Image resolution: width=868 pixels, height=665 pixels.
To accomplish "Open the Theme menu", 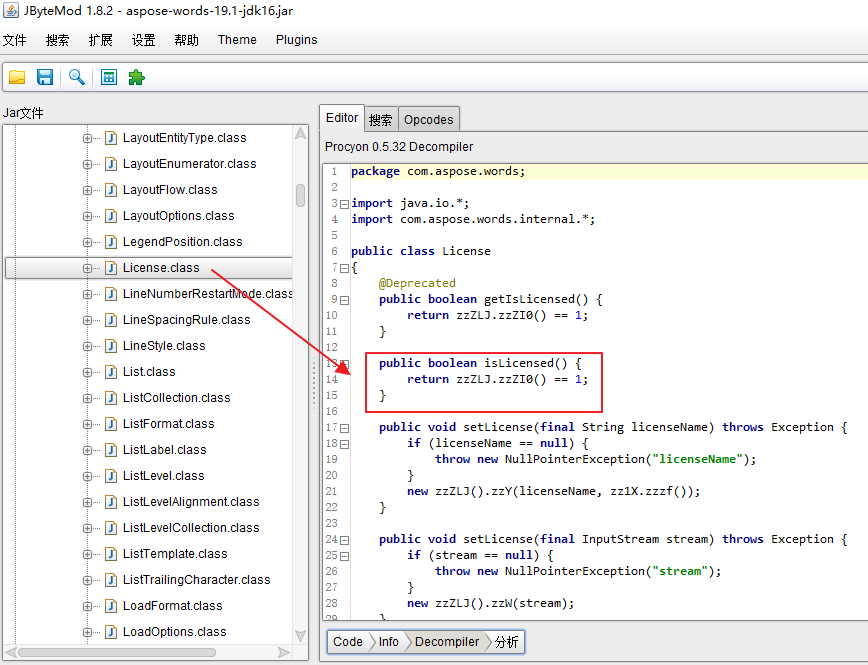I will pyautogui.click(x=237, y=40).
